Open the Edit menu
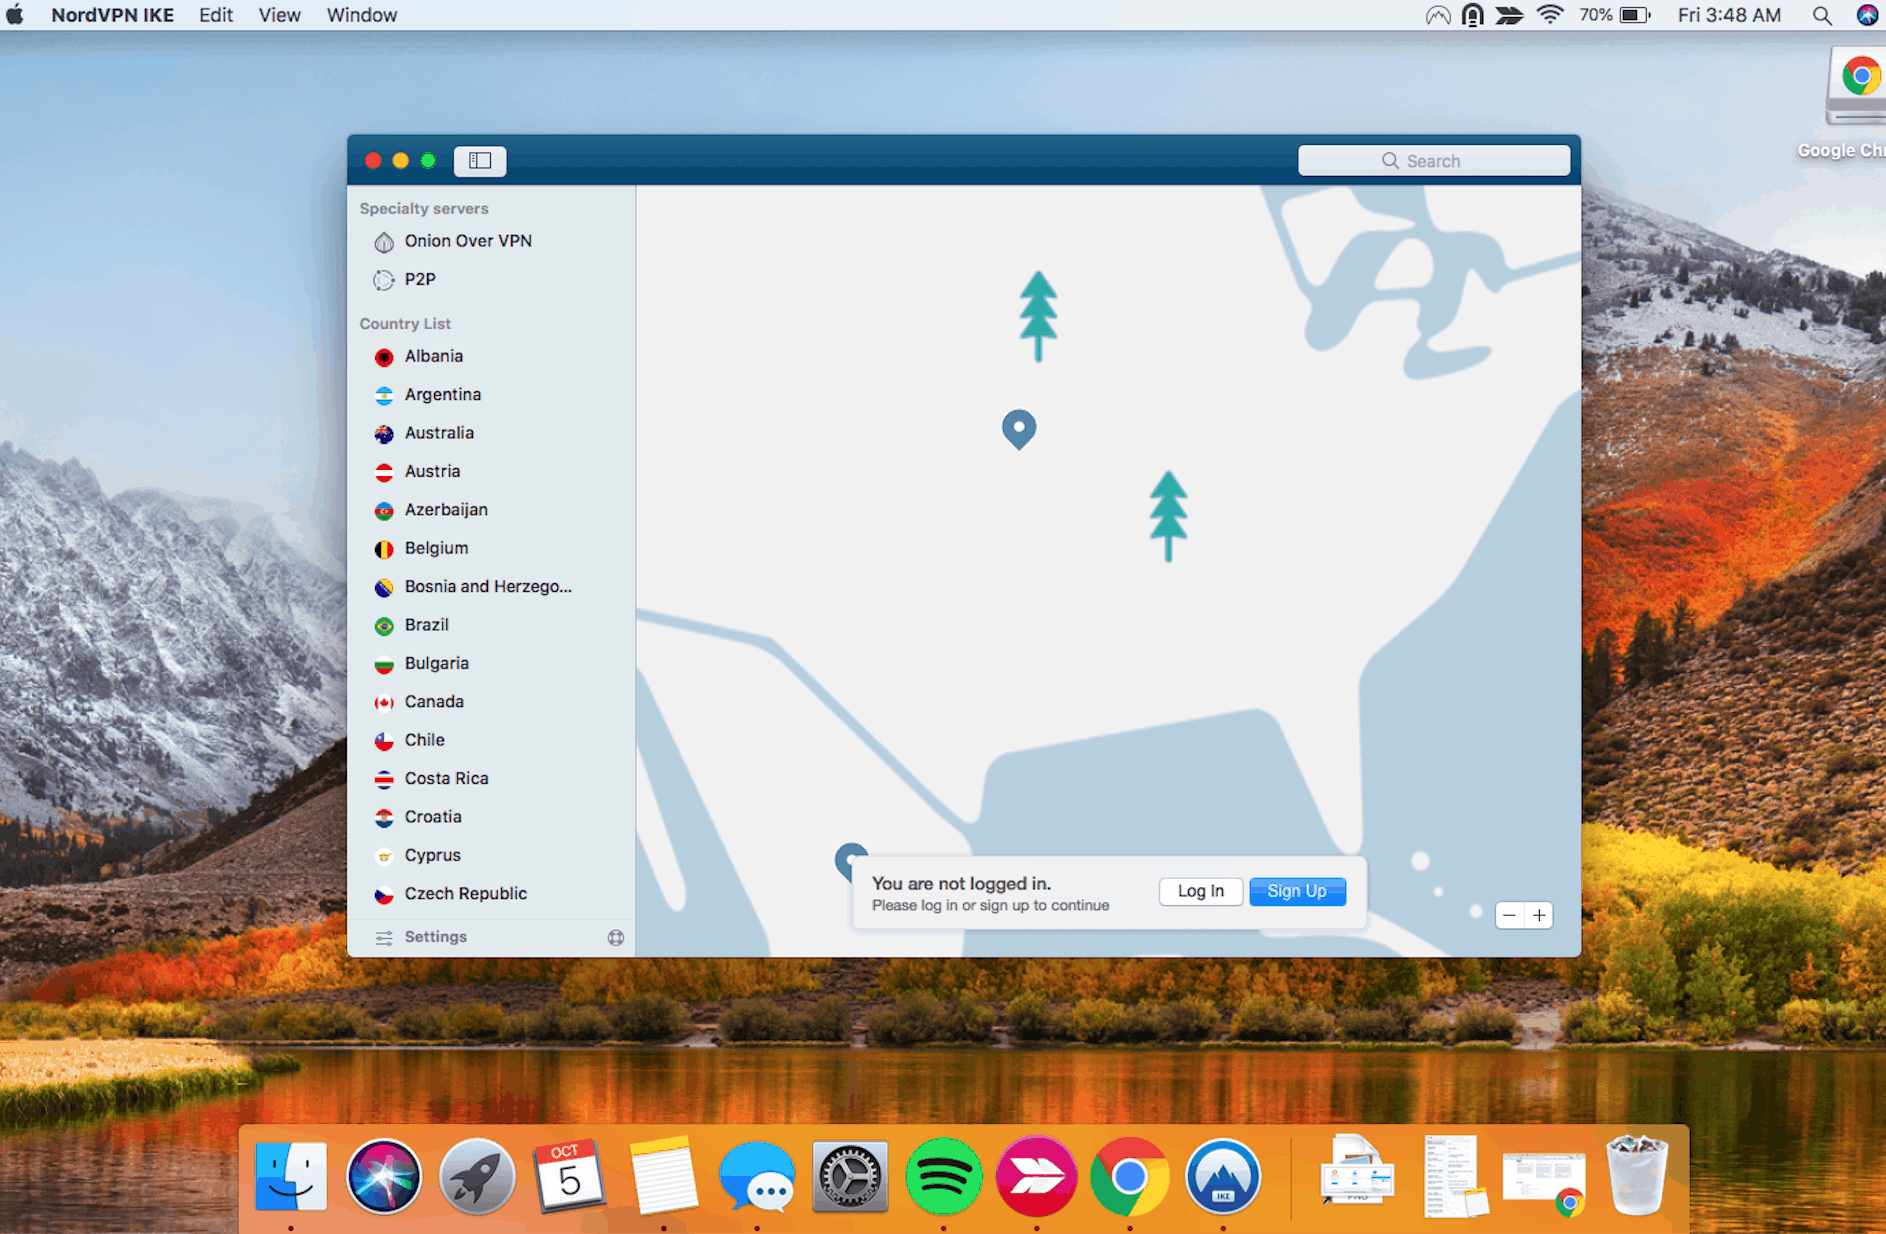1886x1234 pixels. 216,15
